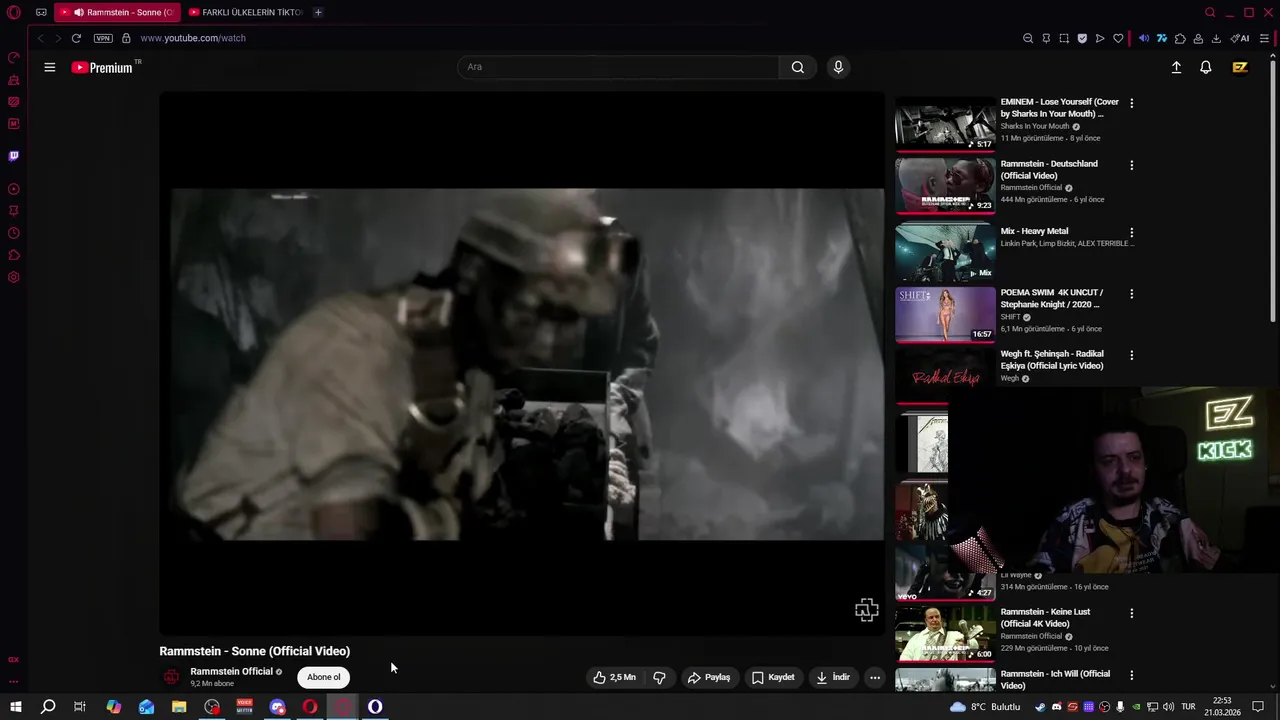This screenshot has height=720, width=1280.
Task: Open options for Rammstein Keine Lust video
Action: (x=1131, y=613)
